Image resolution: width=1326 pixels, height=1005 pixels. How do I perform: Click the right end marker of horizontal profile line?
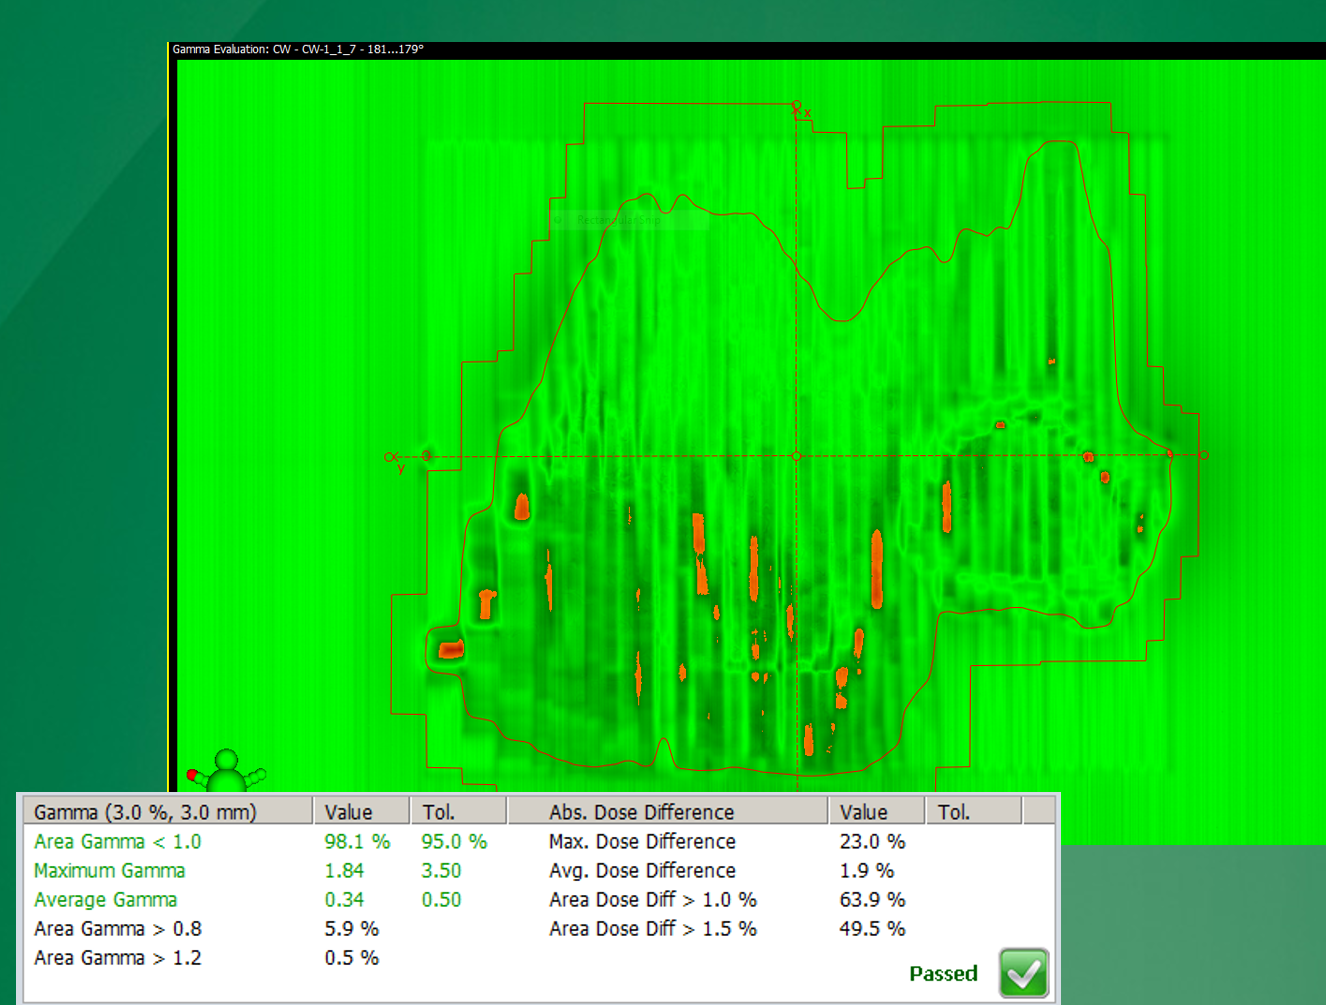click(1203, 455)
